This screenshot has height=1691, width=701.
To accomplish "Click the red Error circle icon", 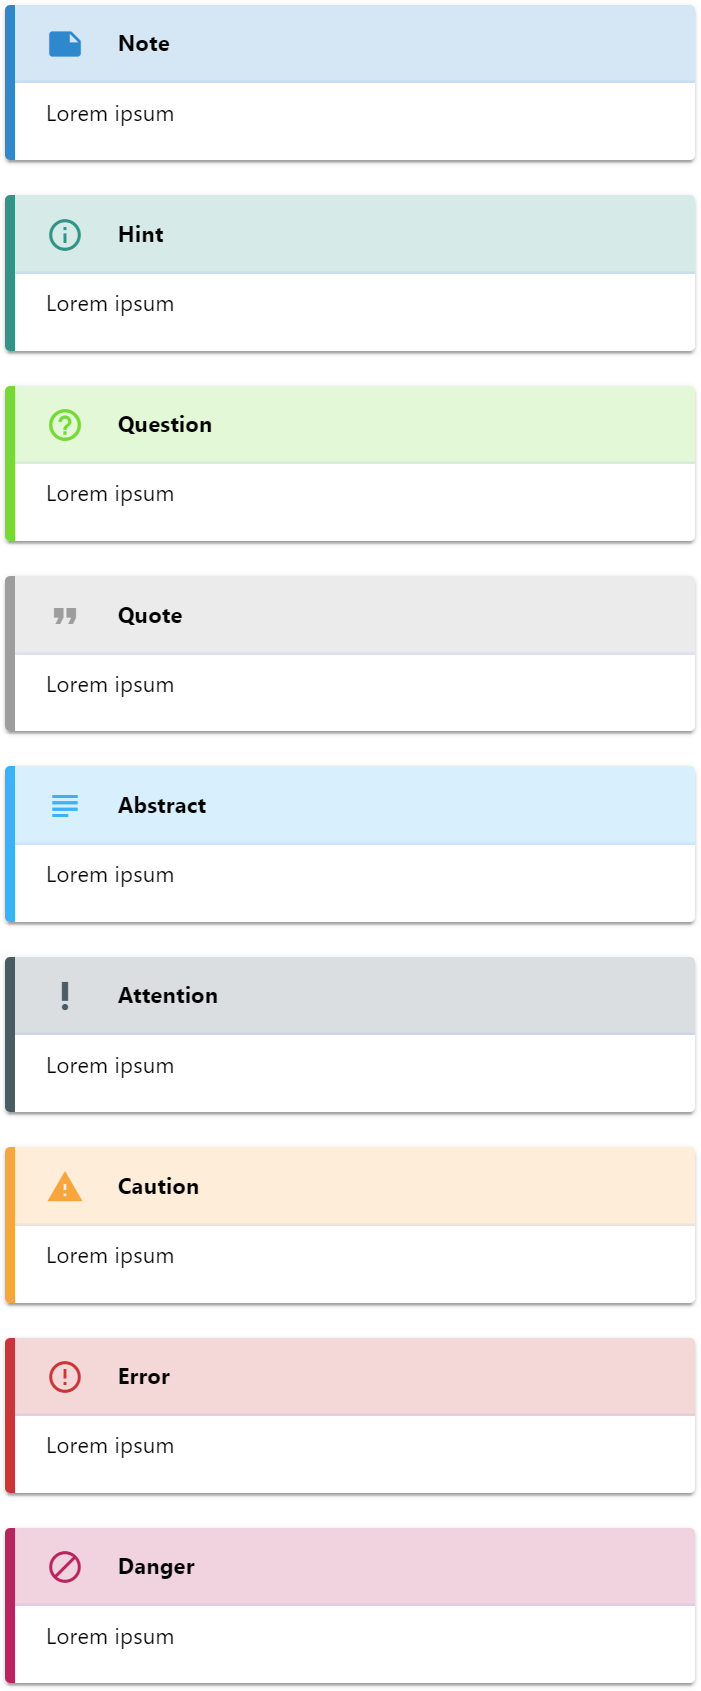I will click(65, 1377).
